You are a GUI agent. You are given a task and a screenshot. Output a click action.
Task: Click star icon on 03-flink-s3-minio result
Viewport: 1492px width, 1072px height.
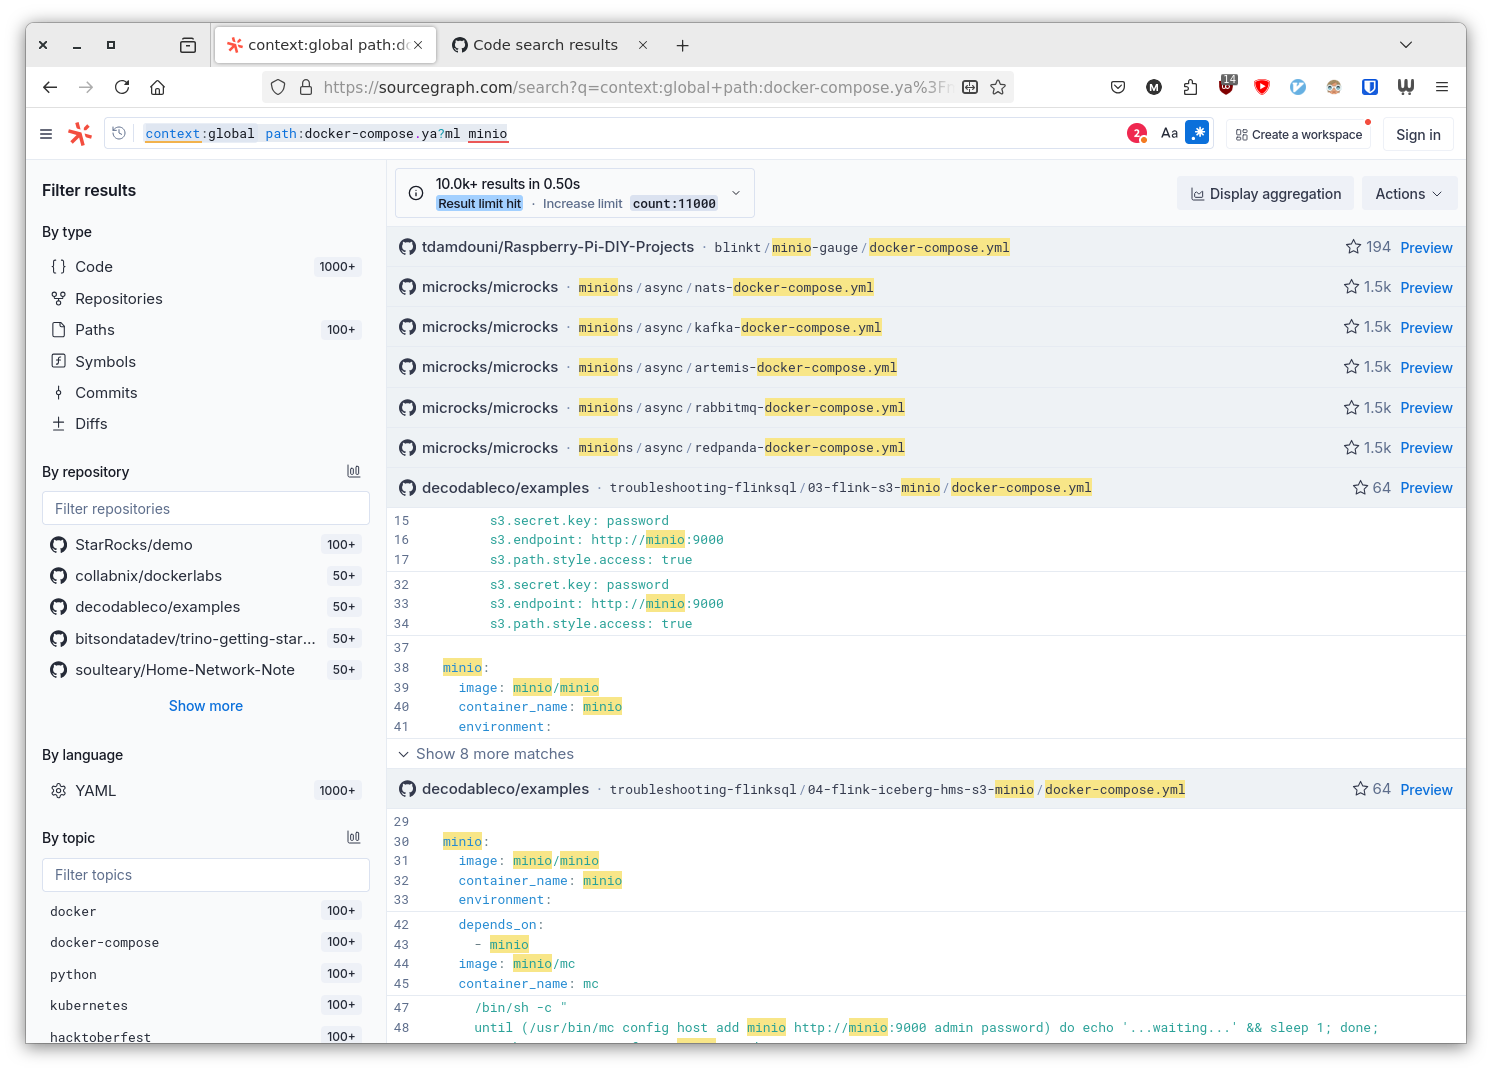coord(1360,488)
